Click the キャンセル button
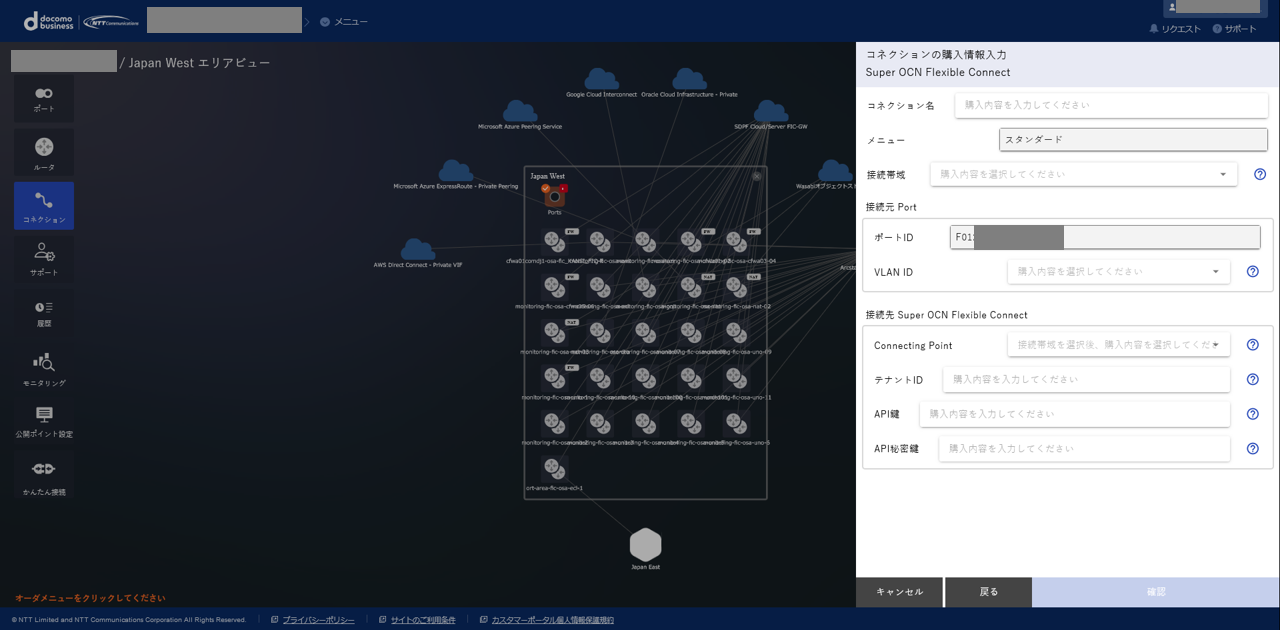 [899, 592]
